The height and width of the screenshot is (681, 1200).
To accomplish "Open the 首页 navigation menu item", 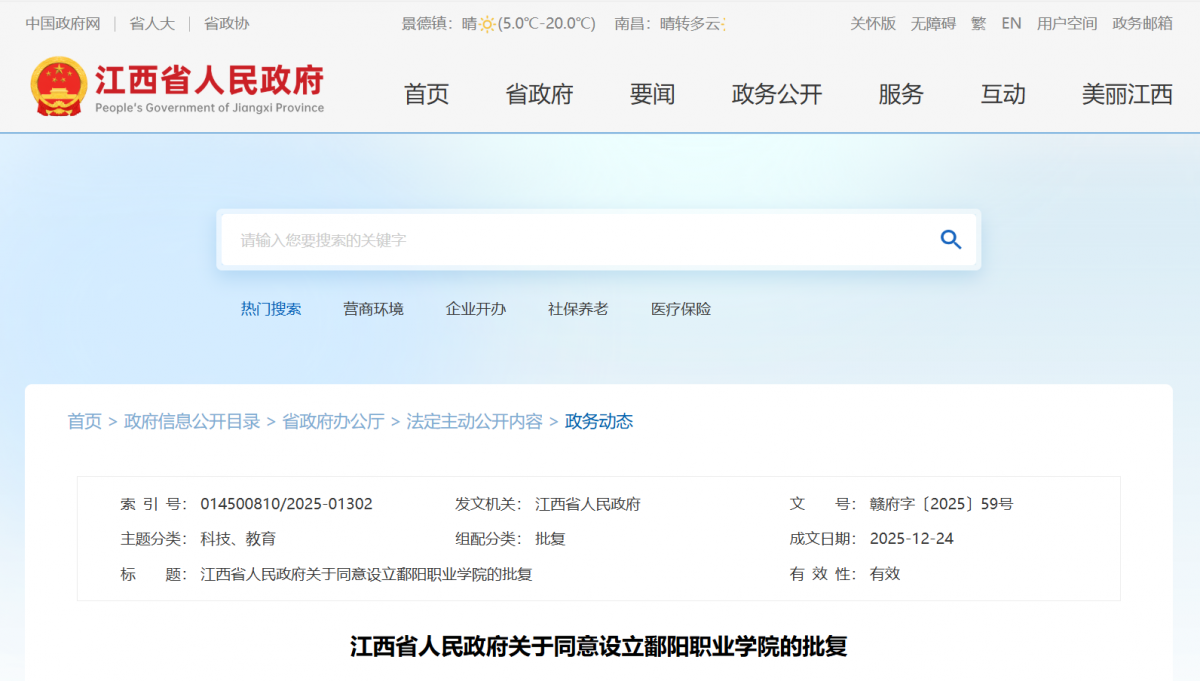I will (x=426, y=94).
